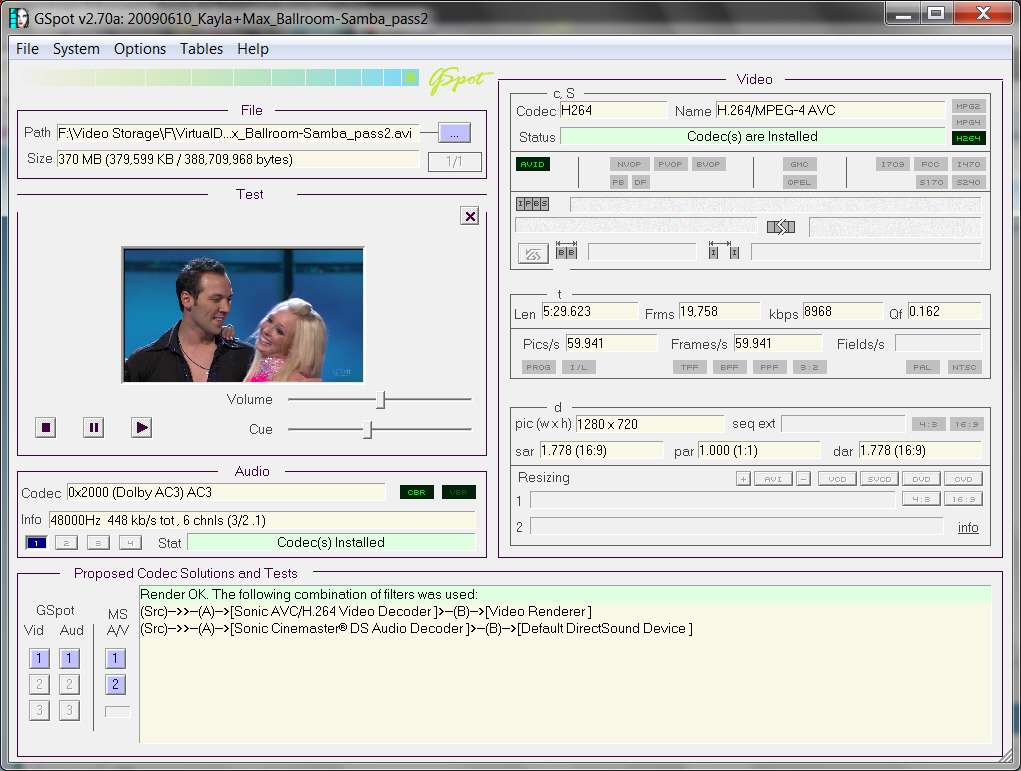This screenshot has height=771, width=1021.
Task: Play the test video
Action: pos(141,428)
